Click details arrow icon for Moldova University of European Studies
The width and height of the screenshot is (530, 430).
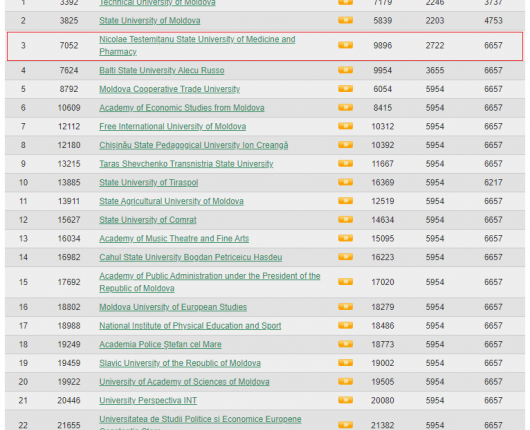[x=345, y=307]
